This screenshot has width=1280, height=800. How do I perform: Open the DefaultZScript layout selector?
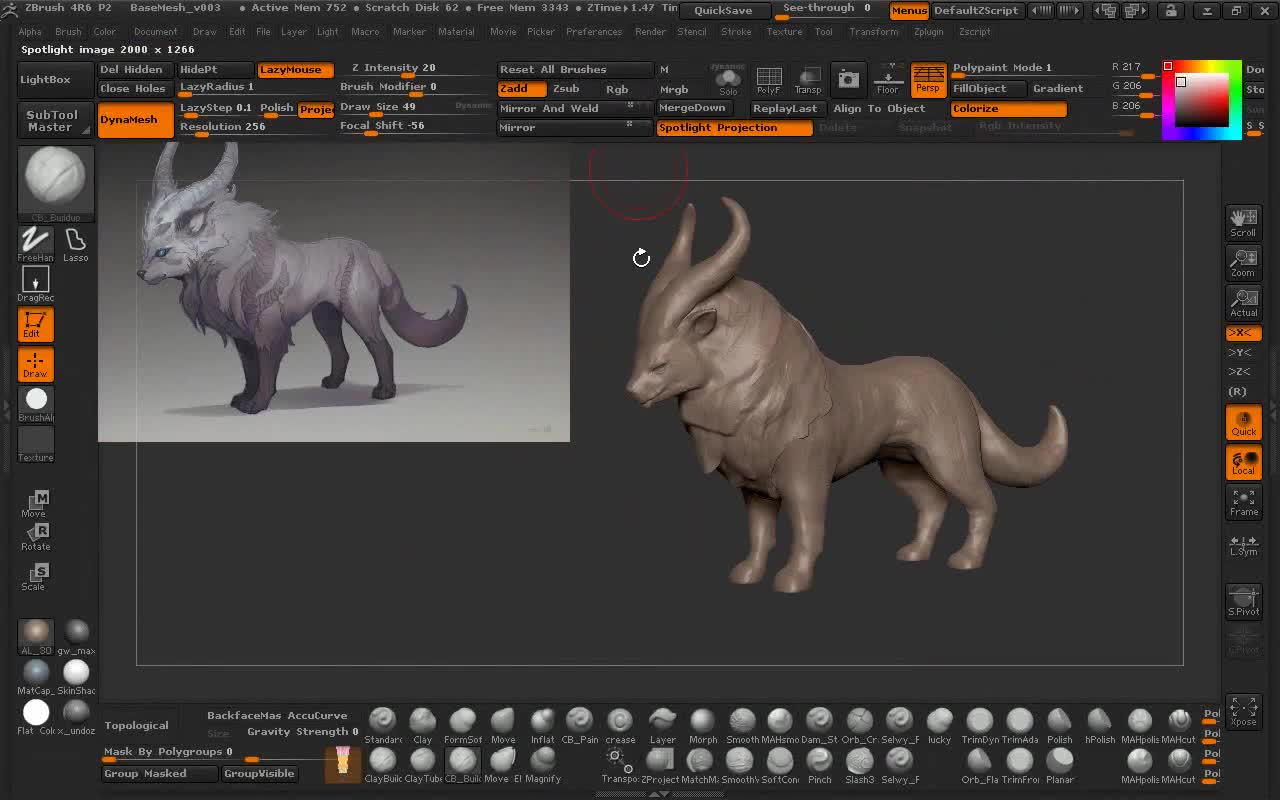(976, 11)
